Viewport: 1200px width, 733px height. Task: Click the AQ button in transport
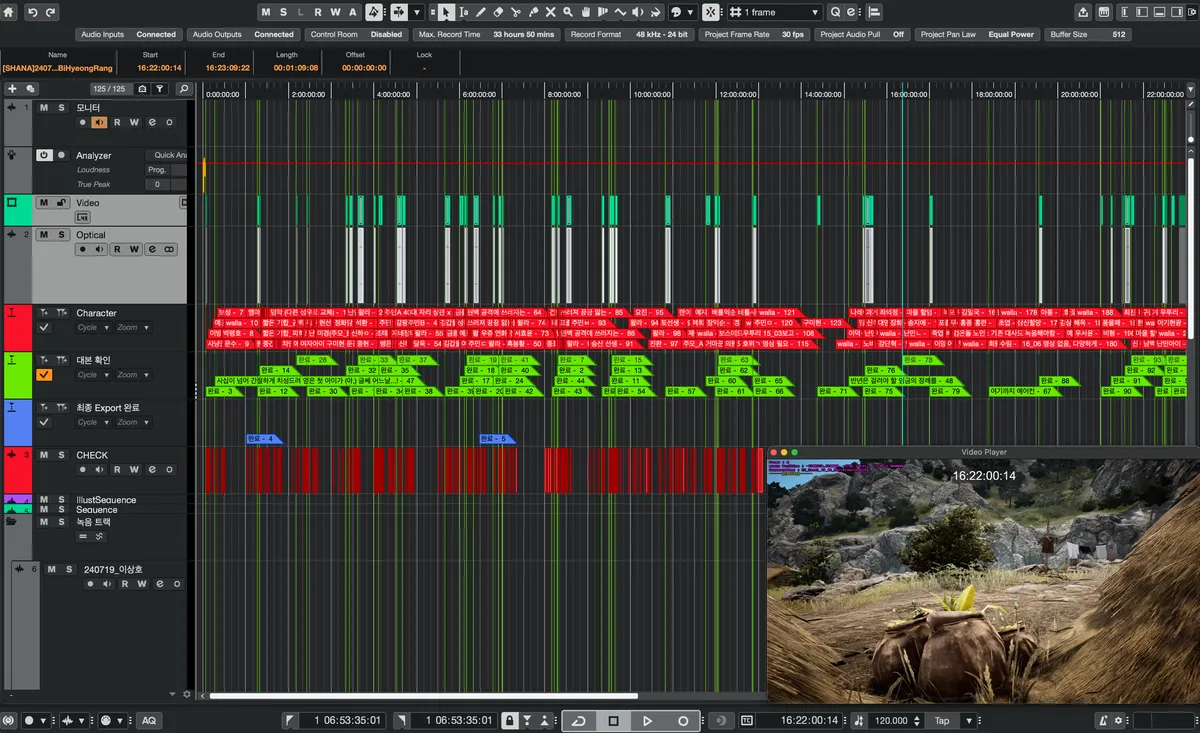coord(149,720)
